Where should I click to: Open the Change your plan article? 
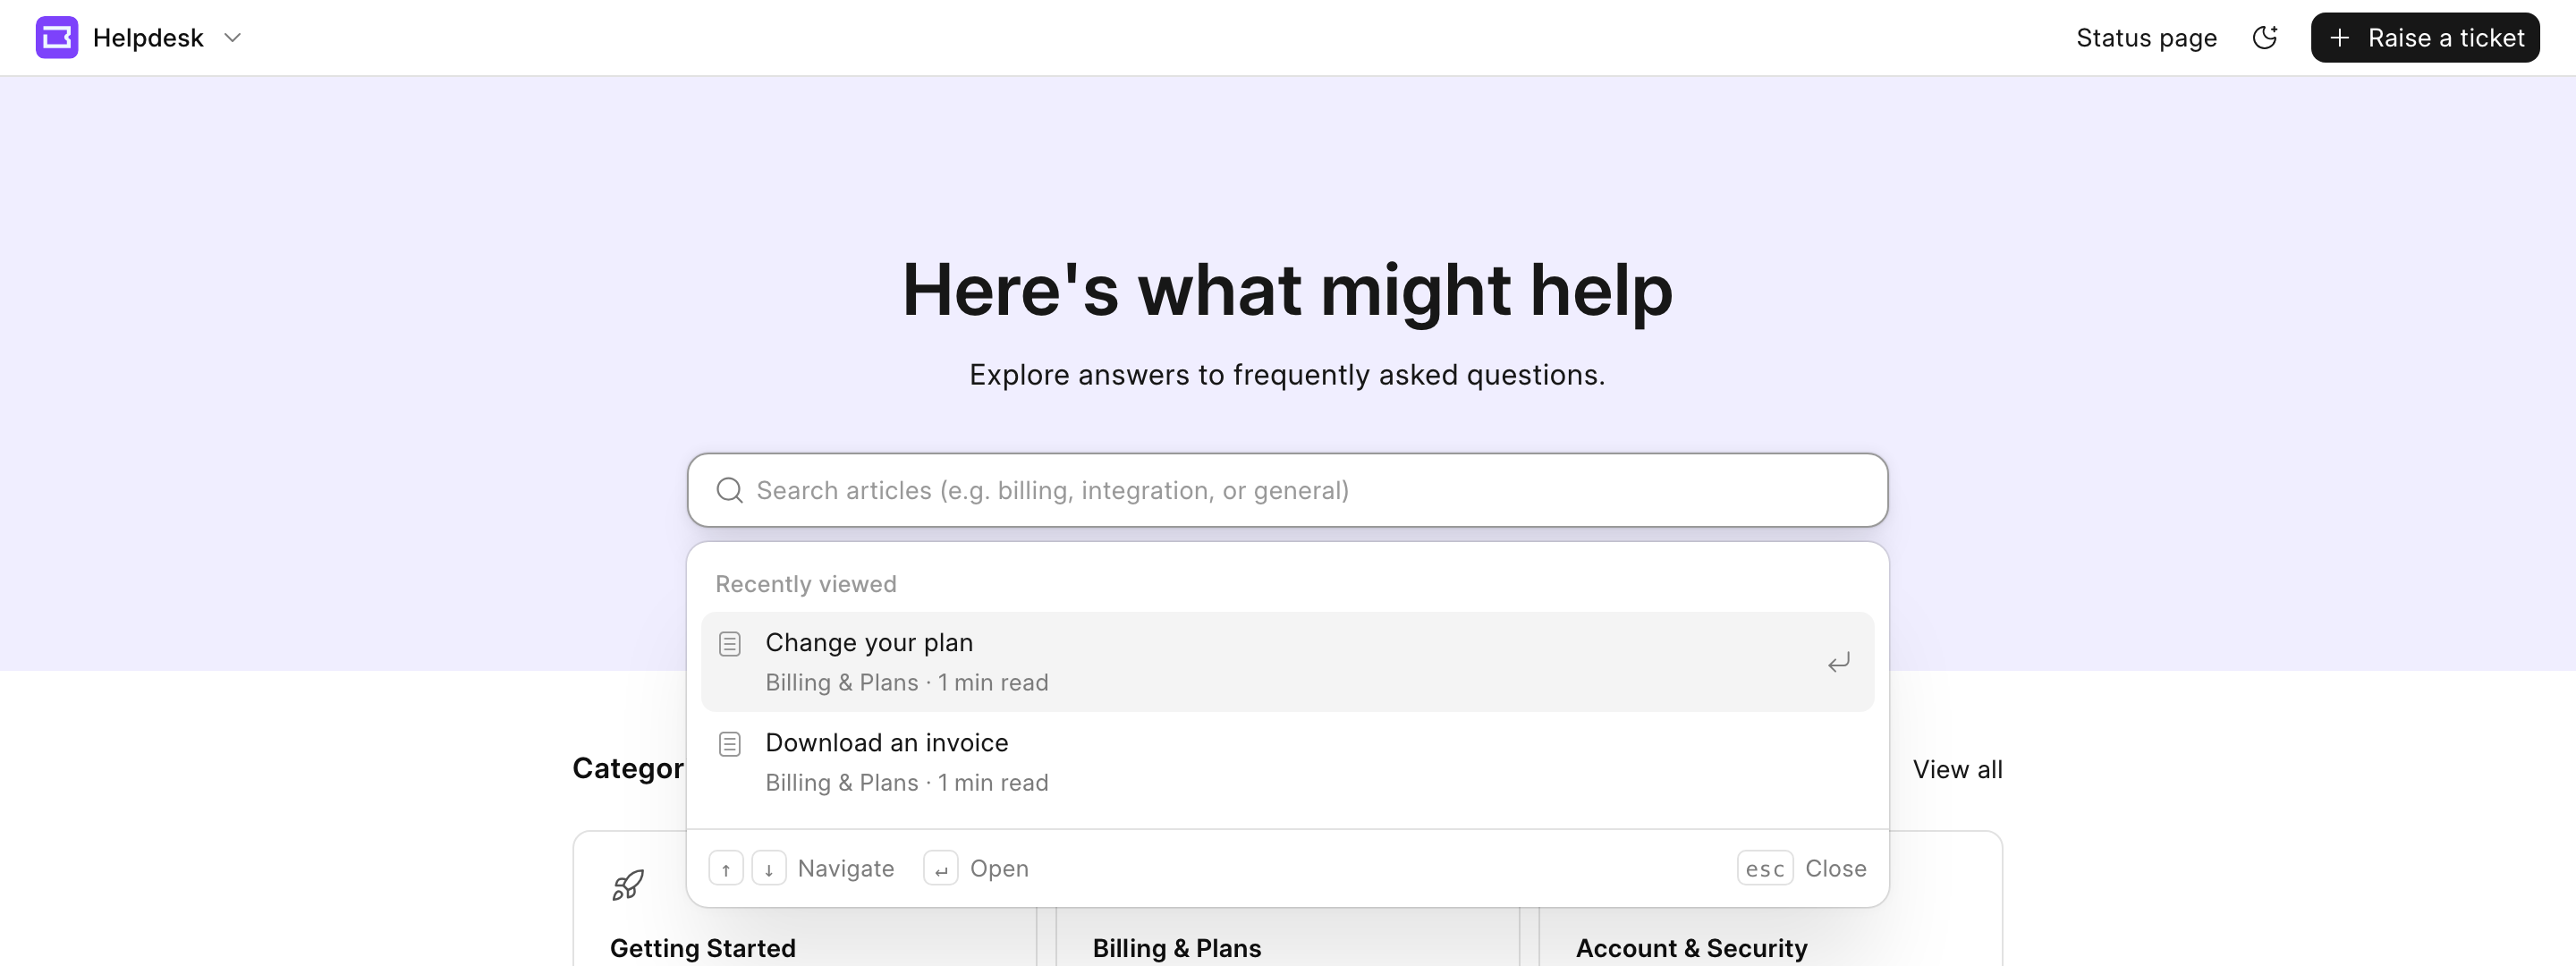point(1287,662)
